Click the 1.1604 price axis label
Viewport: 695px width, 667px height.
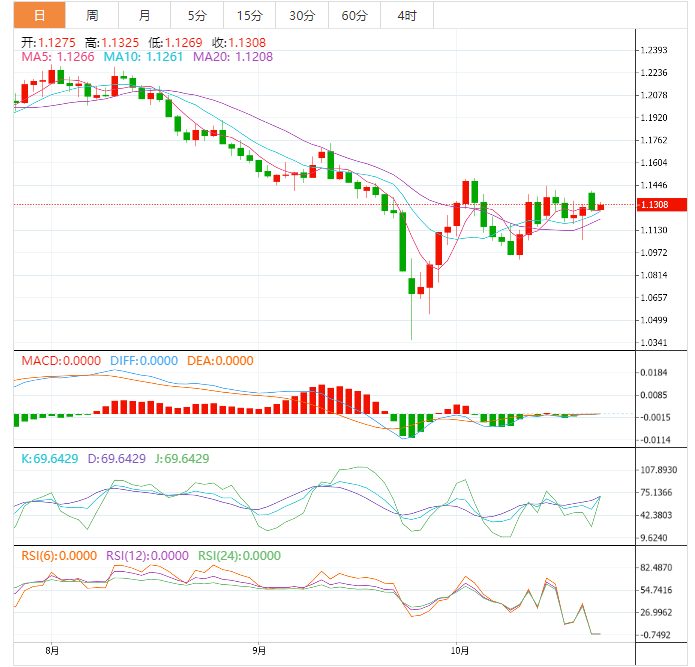point(654,163)
